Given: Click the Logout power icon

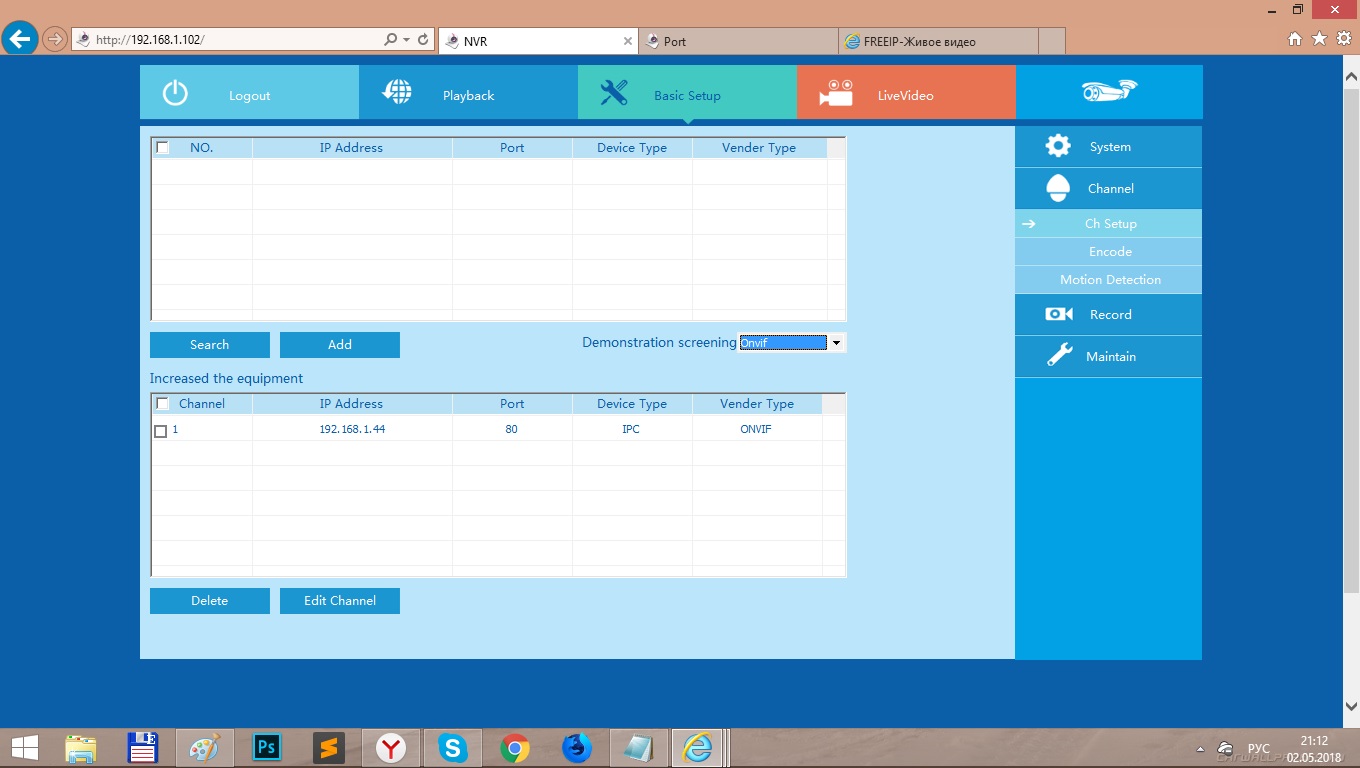Looking at the screenshot, I should point(175,93).
